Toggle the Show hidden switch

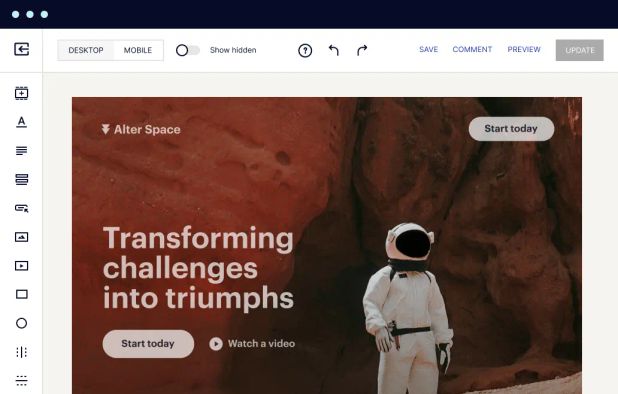tap(188, 50)
